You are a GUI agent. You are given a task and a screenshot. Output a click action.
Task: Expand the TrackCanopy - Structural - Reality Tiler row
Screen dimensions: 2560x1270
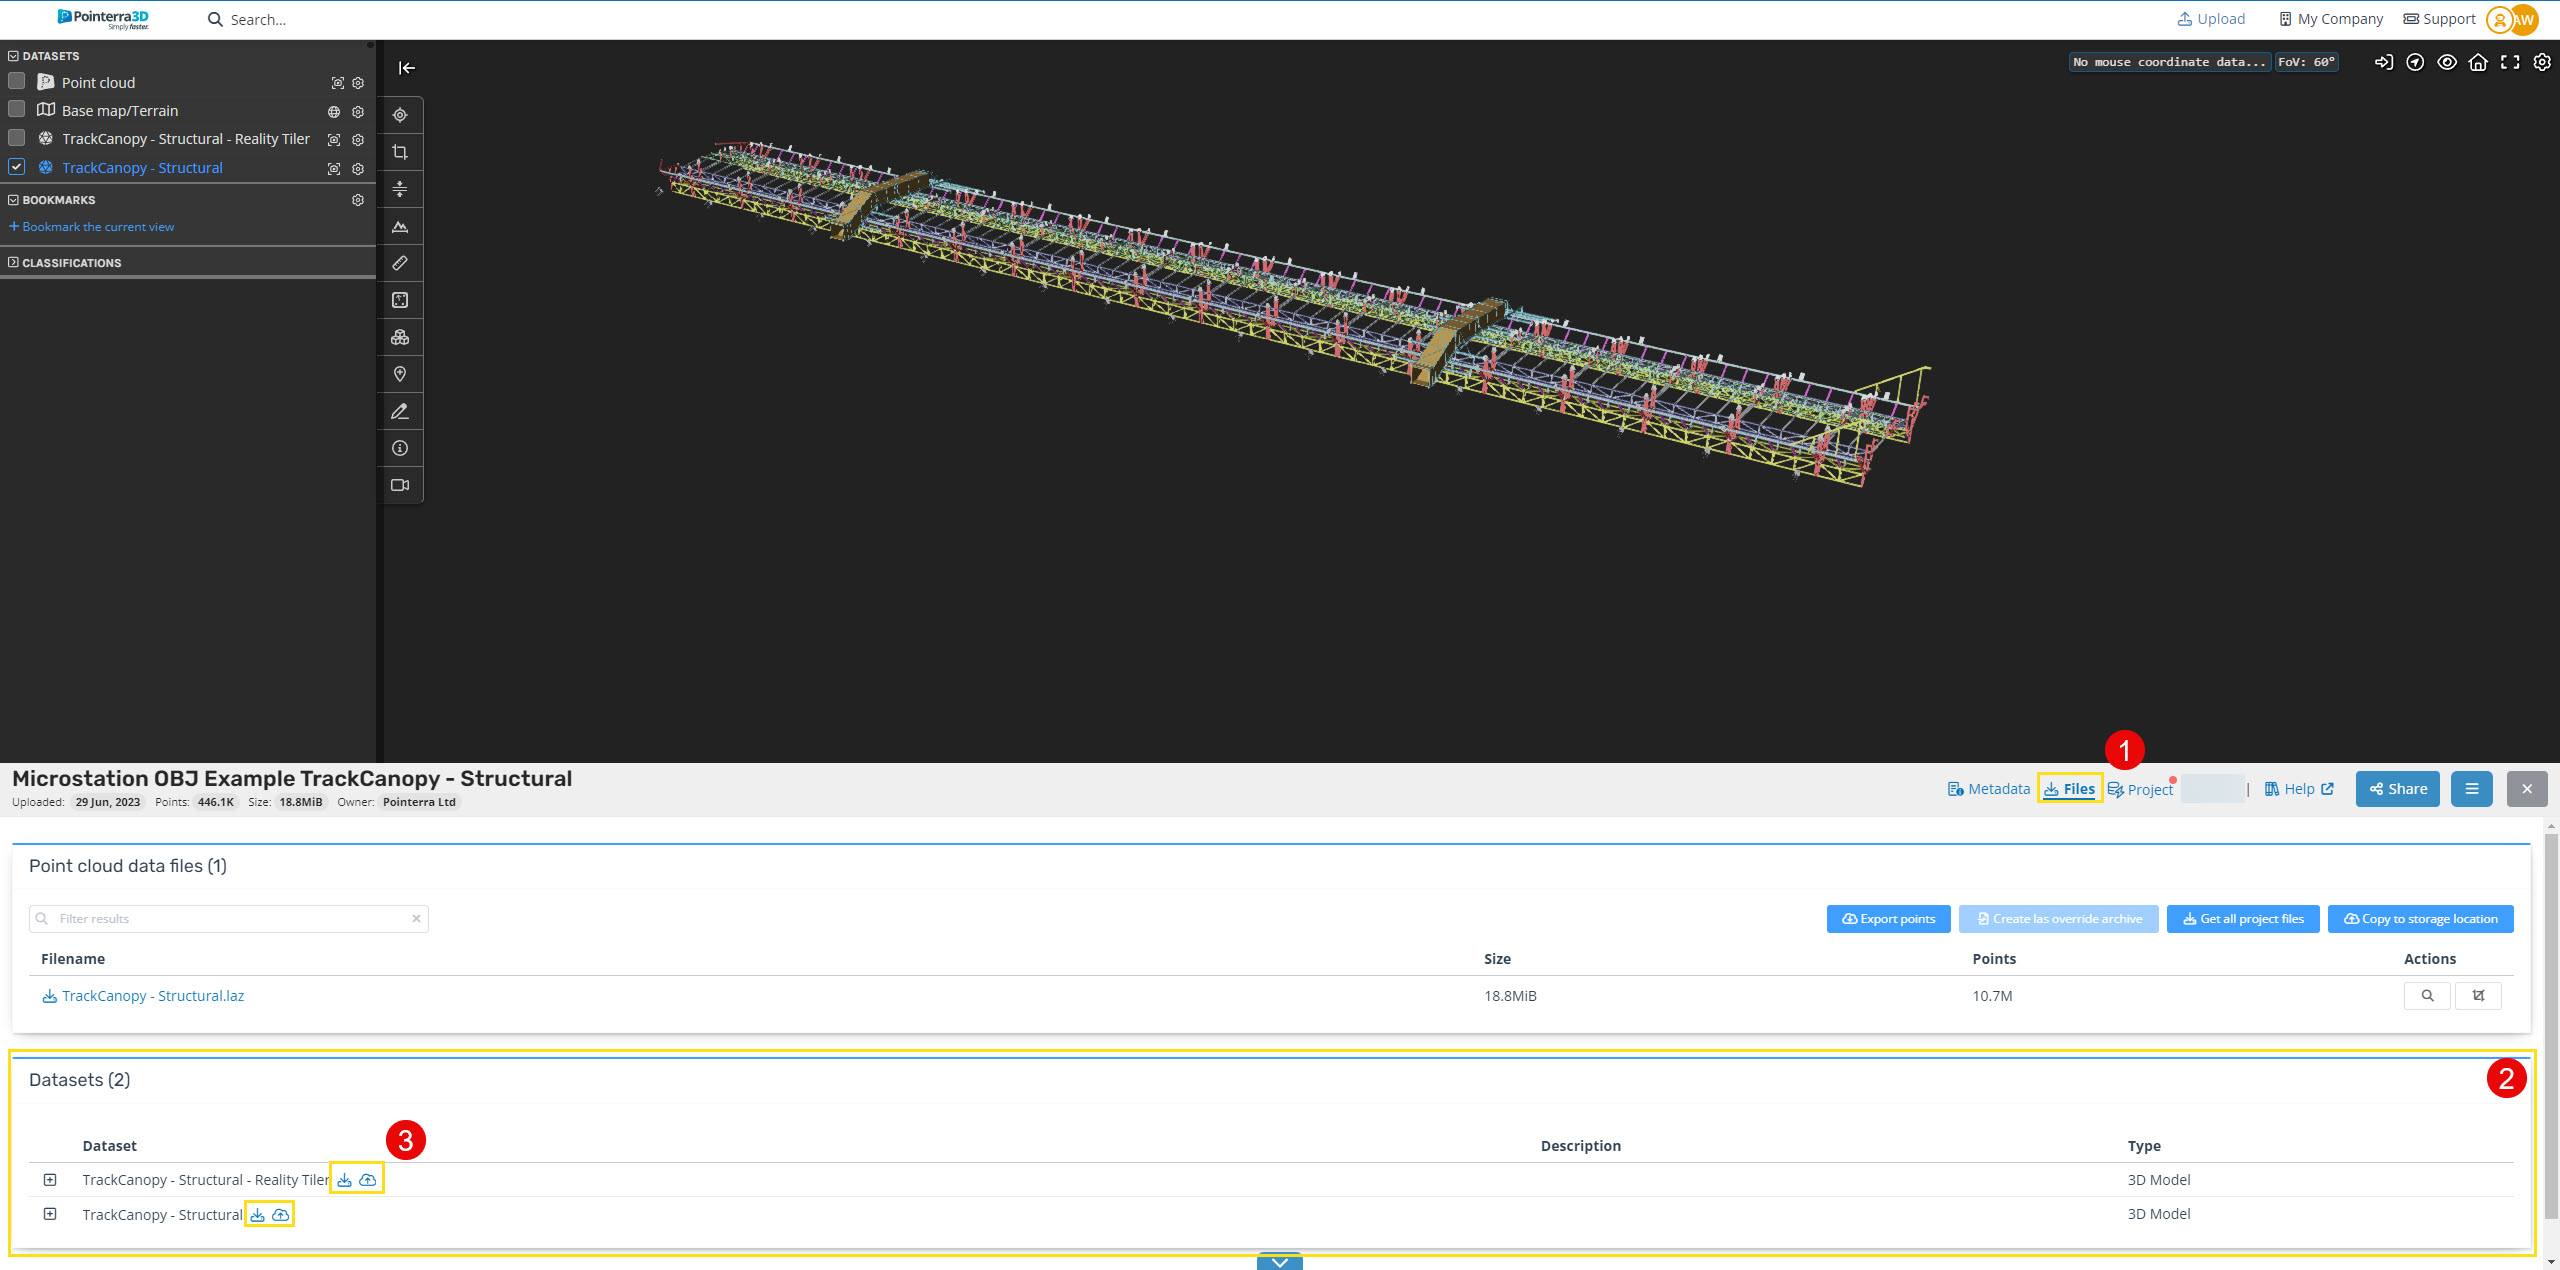pos(50,1179)
